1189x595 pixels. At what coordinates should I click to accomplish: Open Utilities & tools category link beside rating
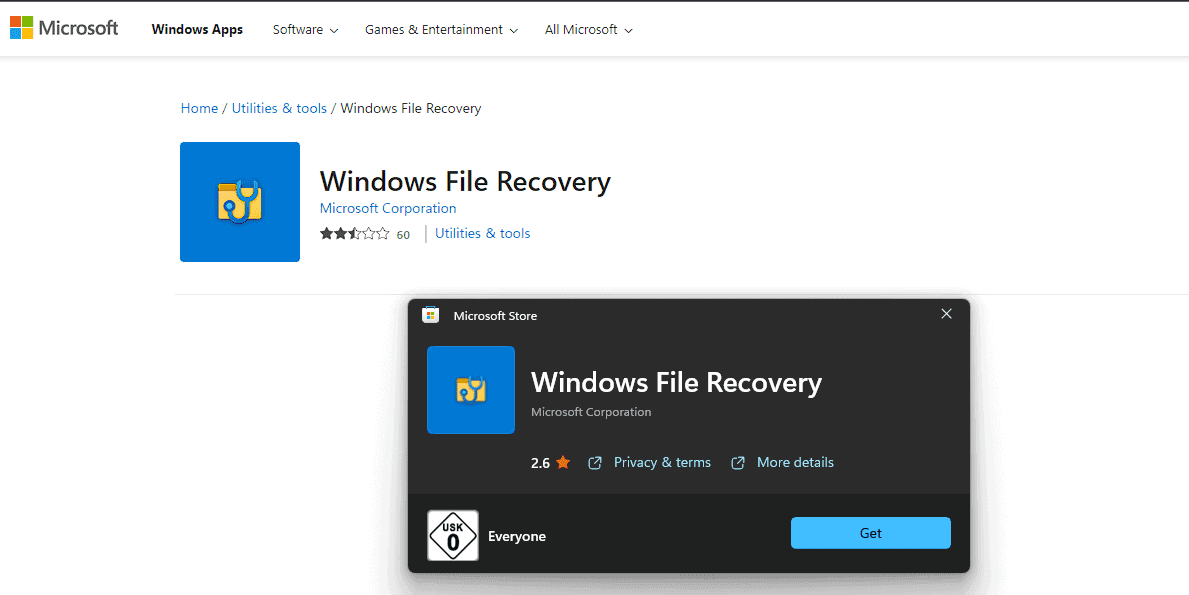482,233
